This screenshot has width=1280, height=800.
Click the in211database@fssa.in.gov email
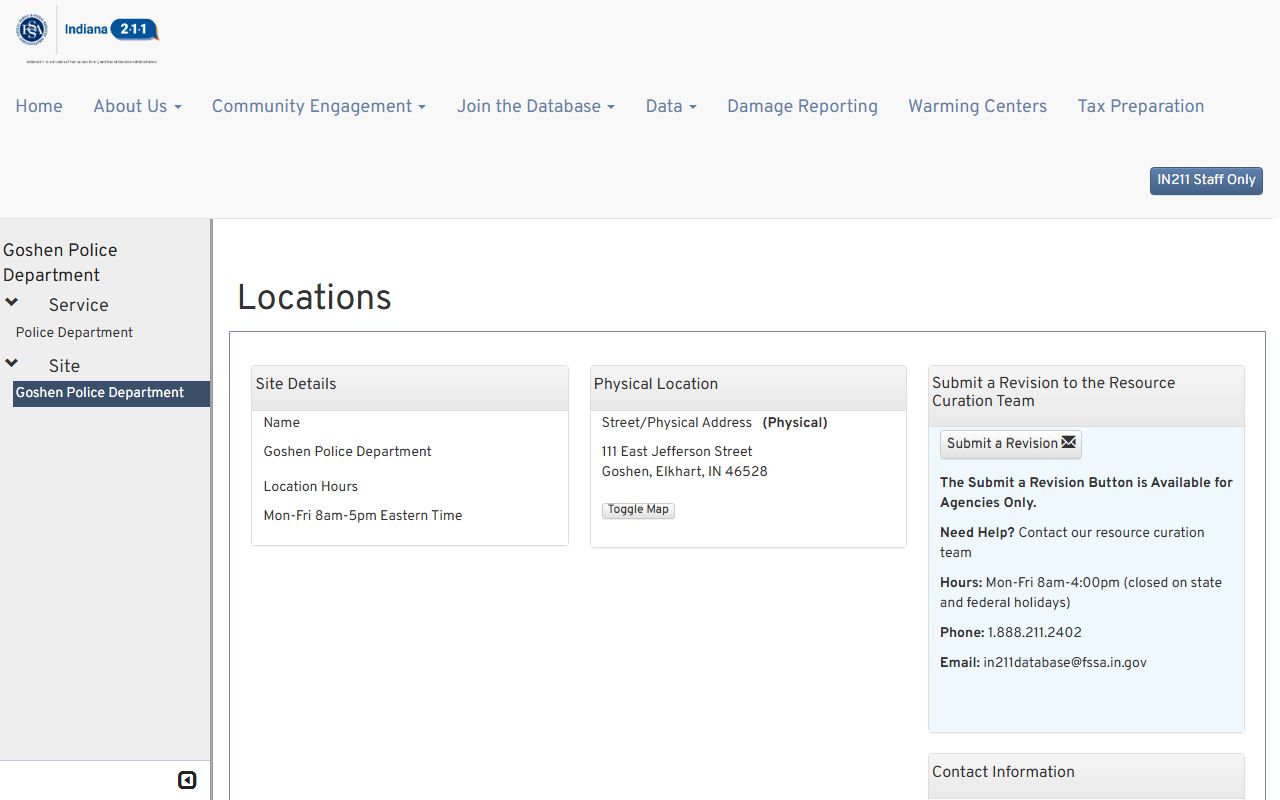[x=1065, y=663]
